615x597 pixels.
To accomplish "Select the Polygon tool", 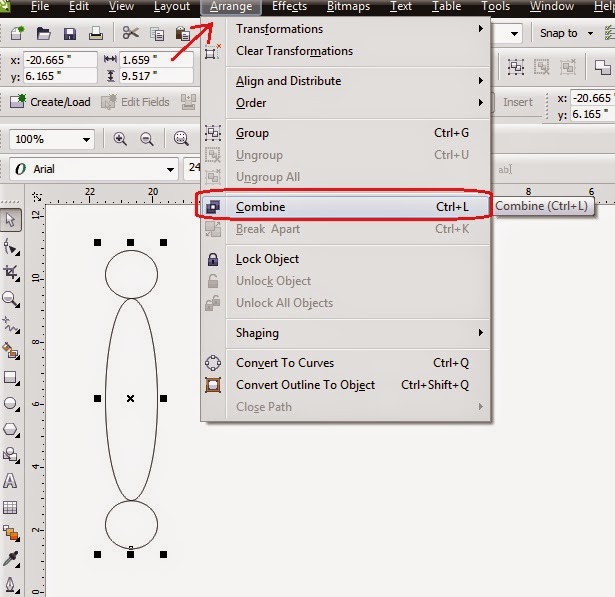I will point(11,430).
